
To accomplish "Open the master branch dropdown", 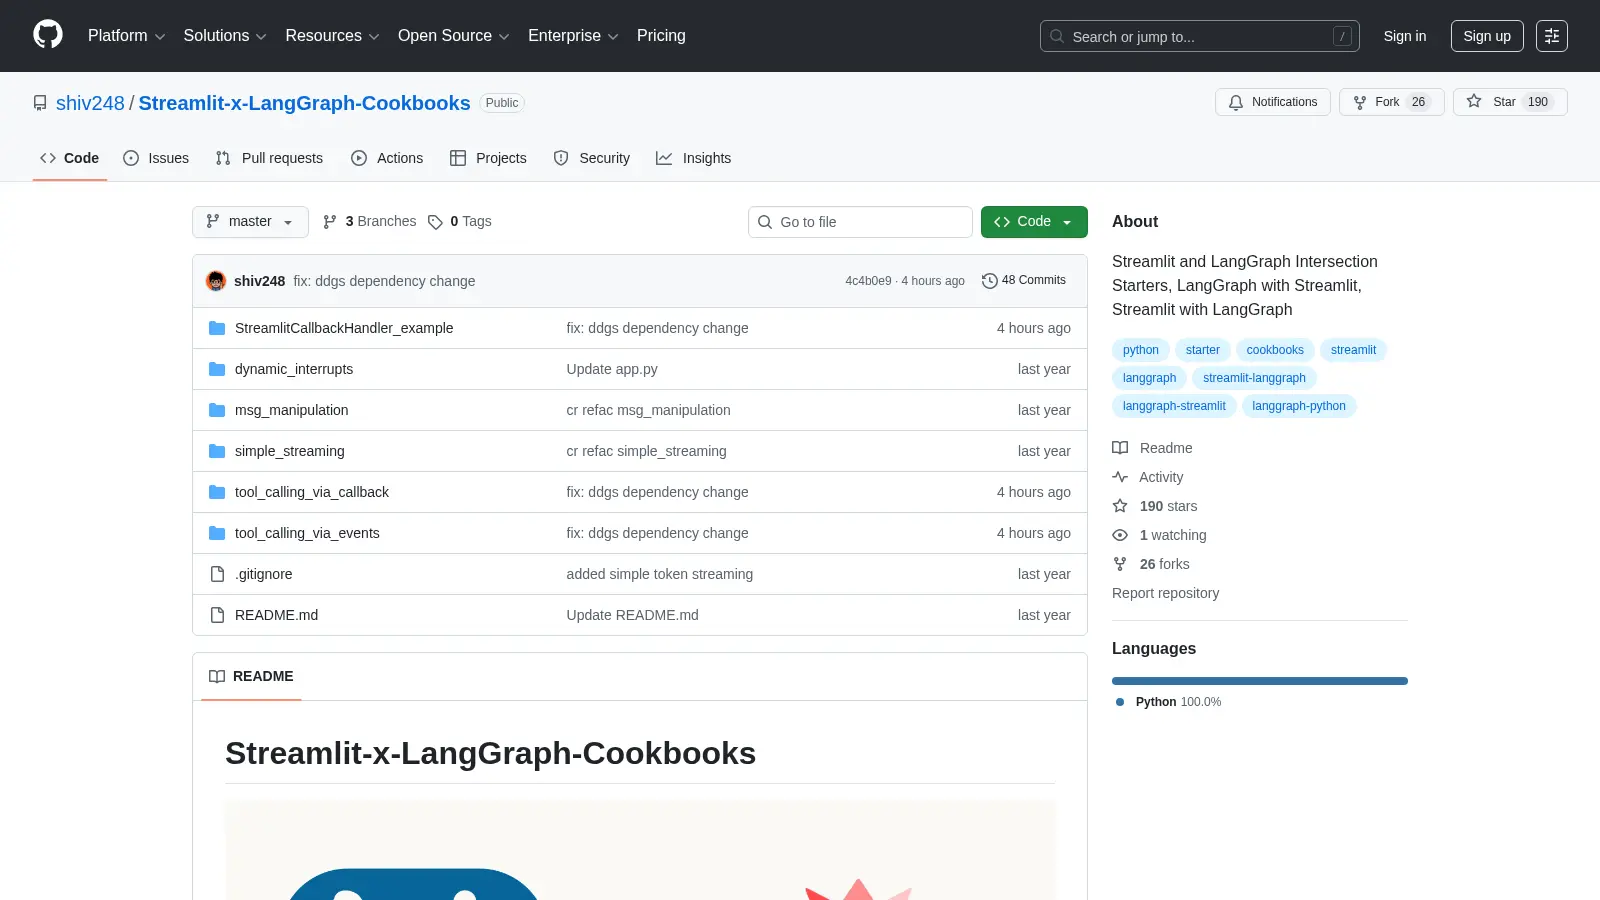I will pyautogui.click(x=250, y=222).
